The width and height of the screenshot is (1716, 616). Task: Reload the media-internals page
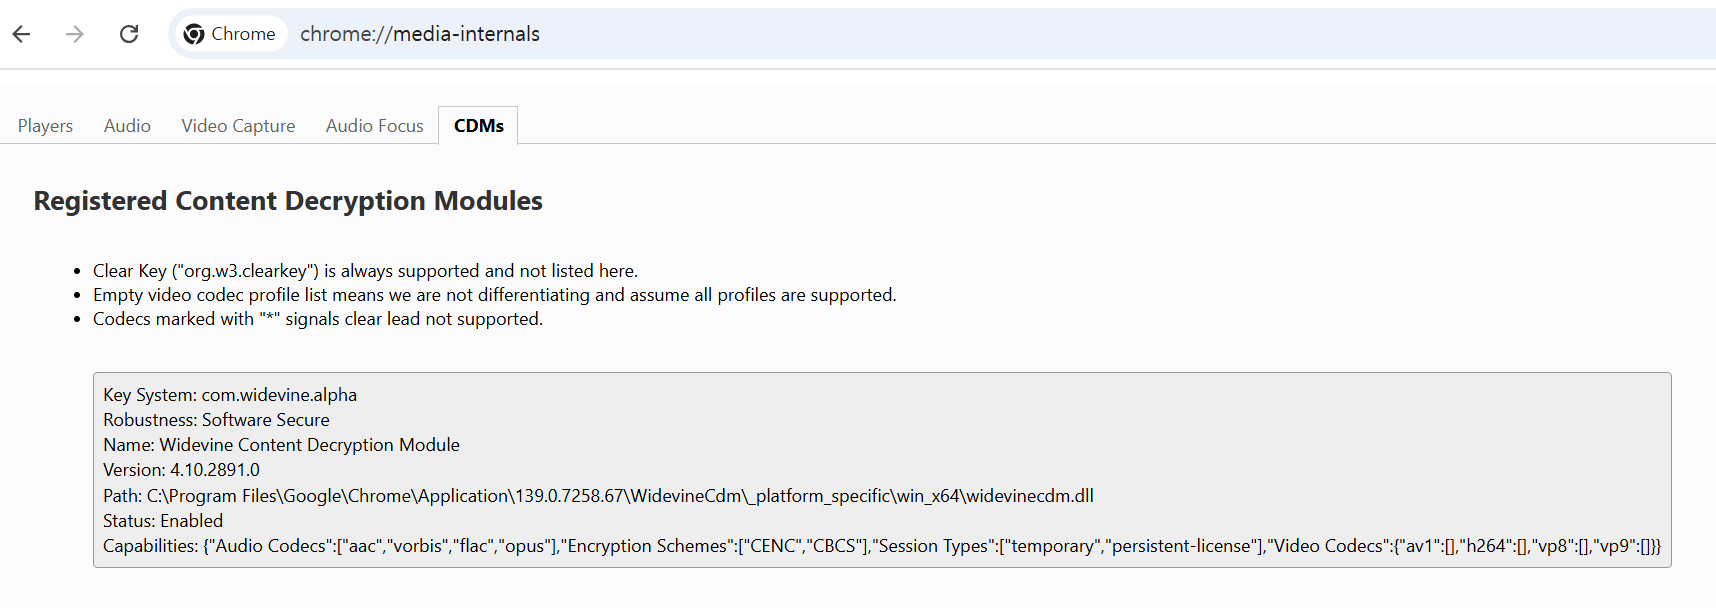point(128,33)
